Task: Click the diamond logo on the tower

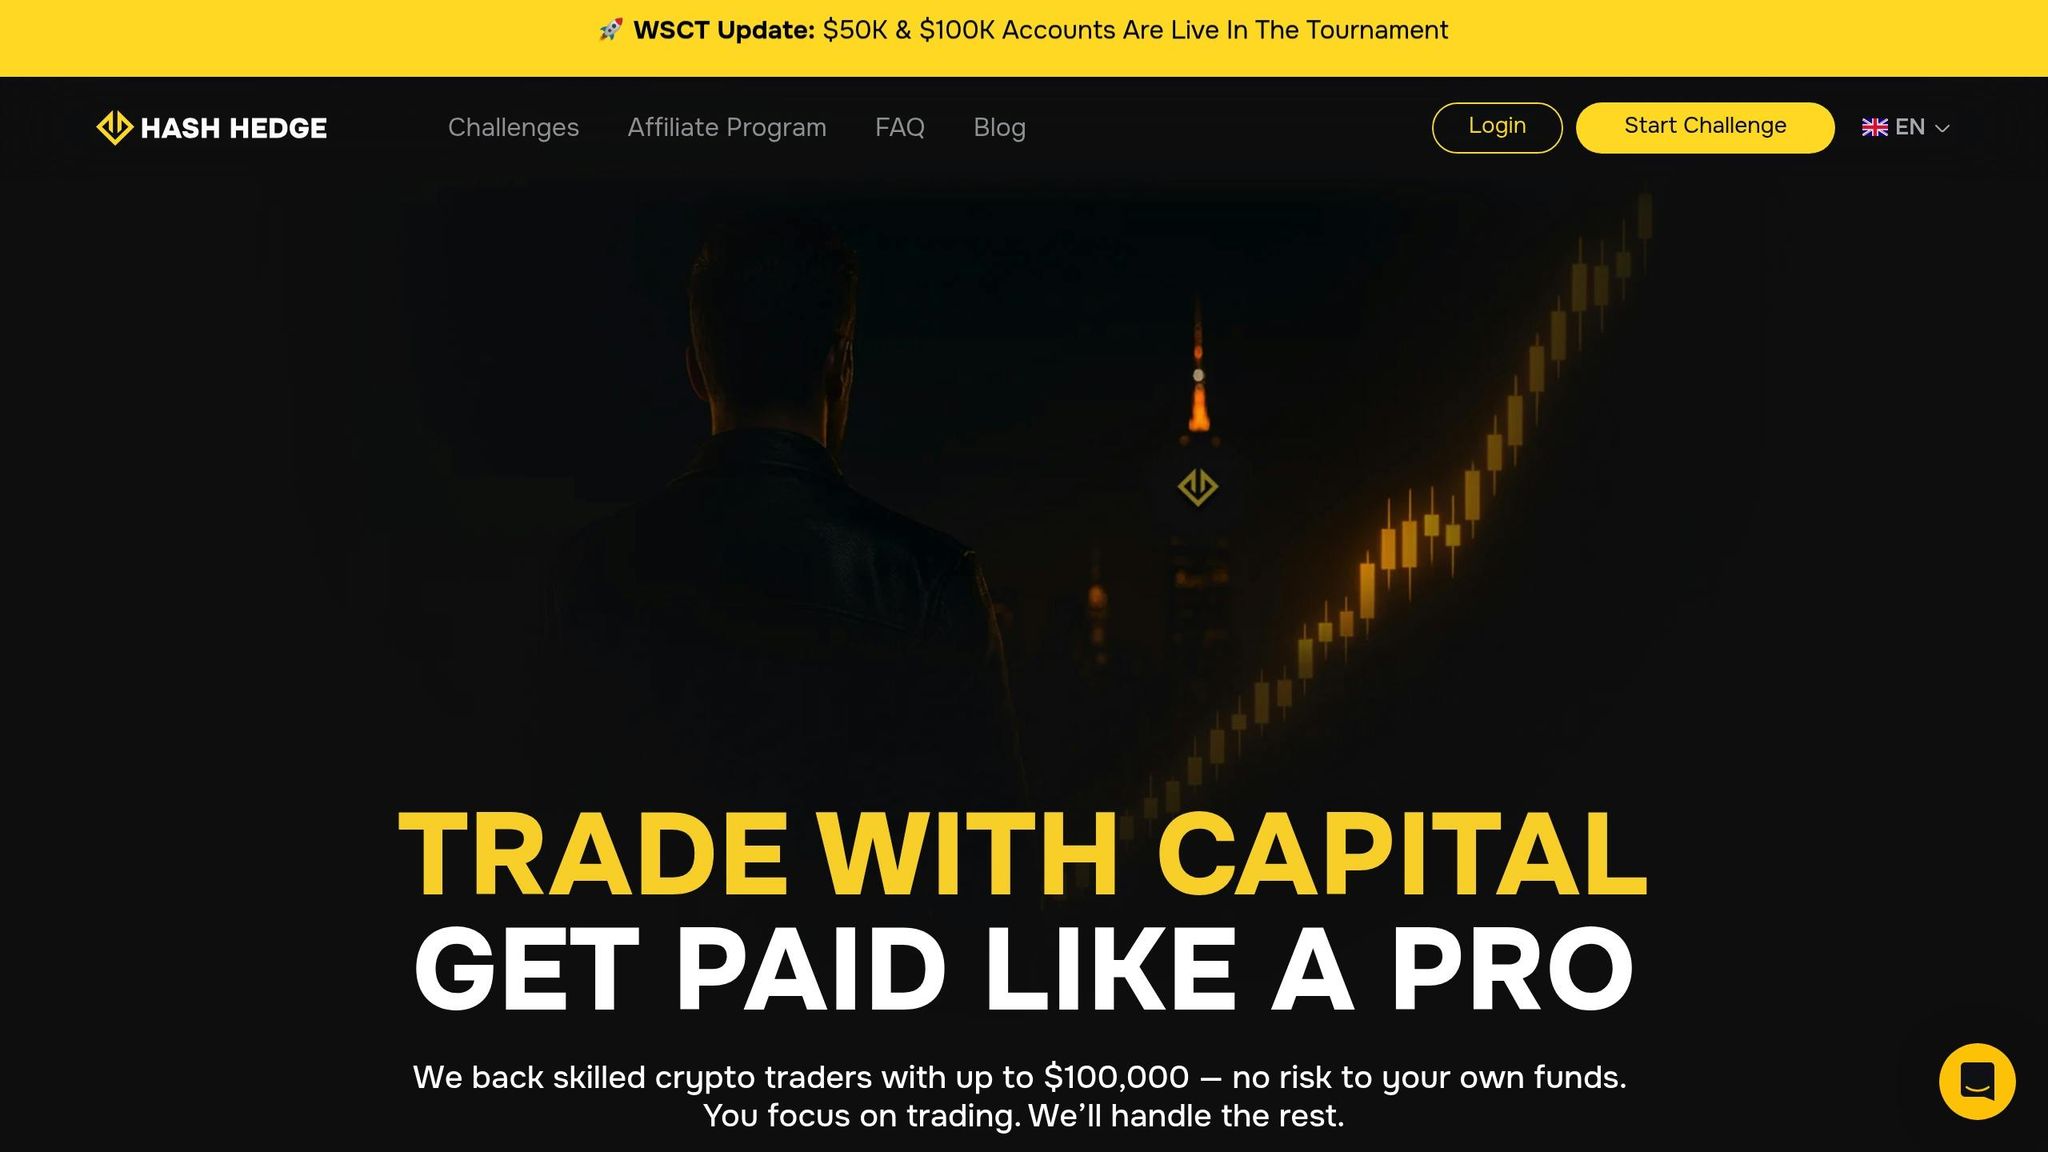Action: pos(1197,488)
